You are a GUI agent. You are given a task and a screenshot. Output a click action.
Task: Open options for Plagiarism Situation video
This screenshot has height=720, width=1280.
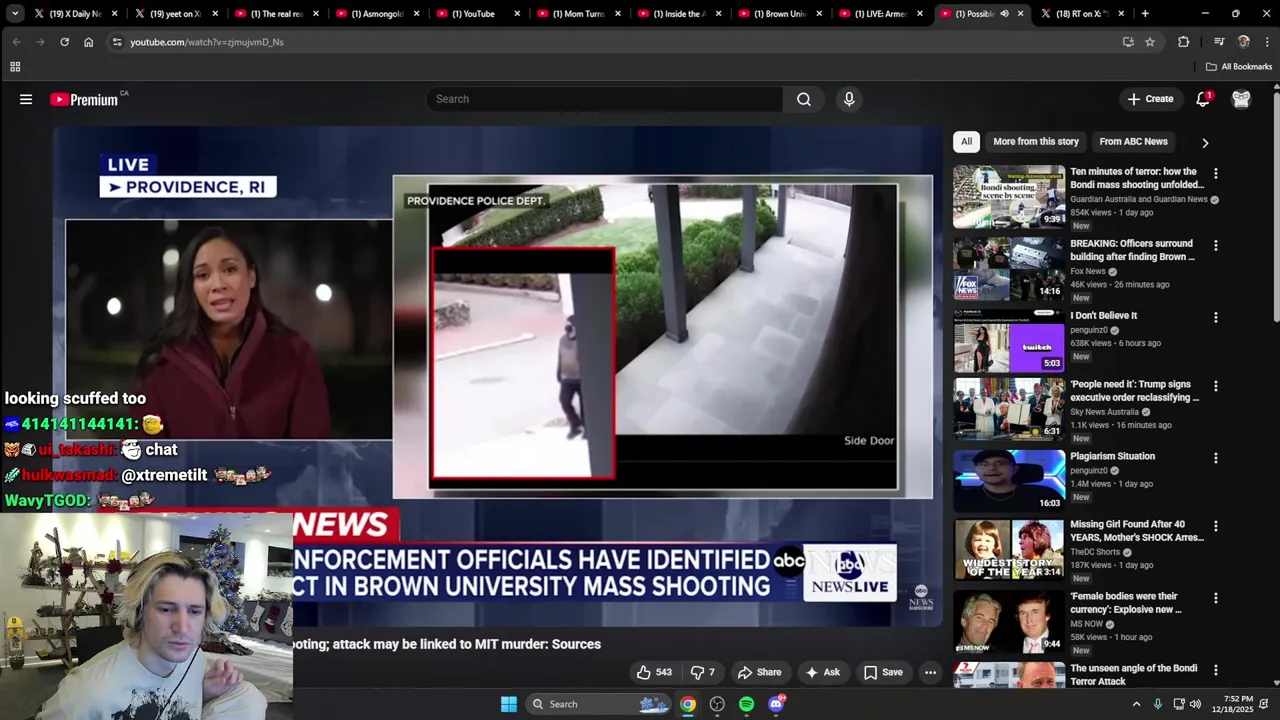(1215, 458)
